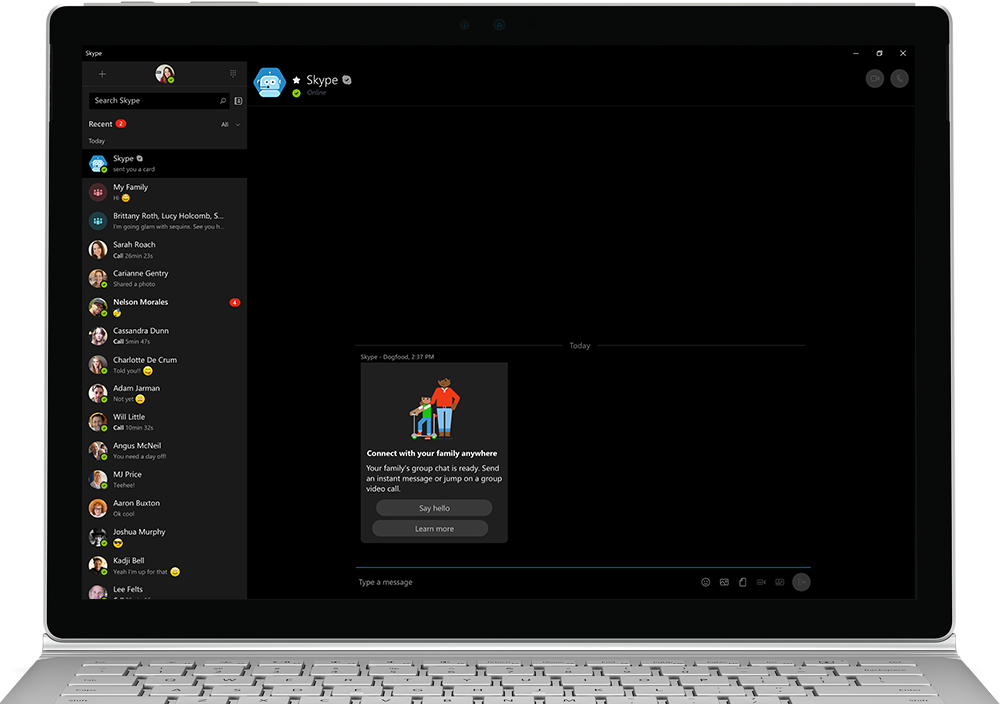Screen dimensions: 1000x704
Task: Click the Recent heading label
Action: point(100,124)
